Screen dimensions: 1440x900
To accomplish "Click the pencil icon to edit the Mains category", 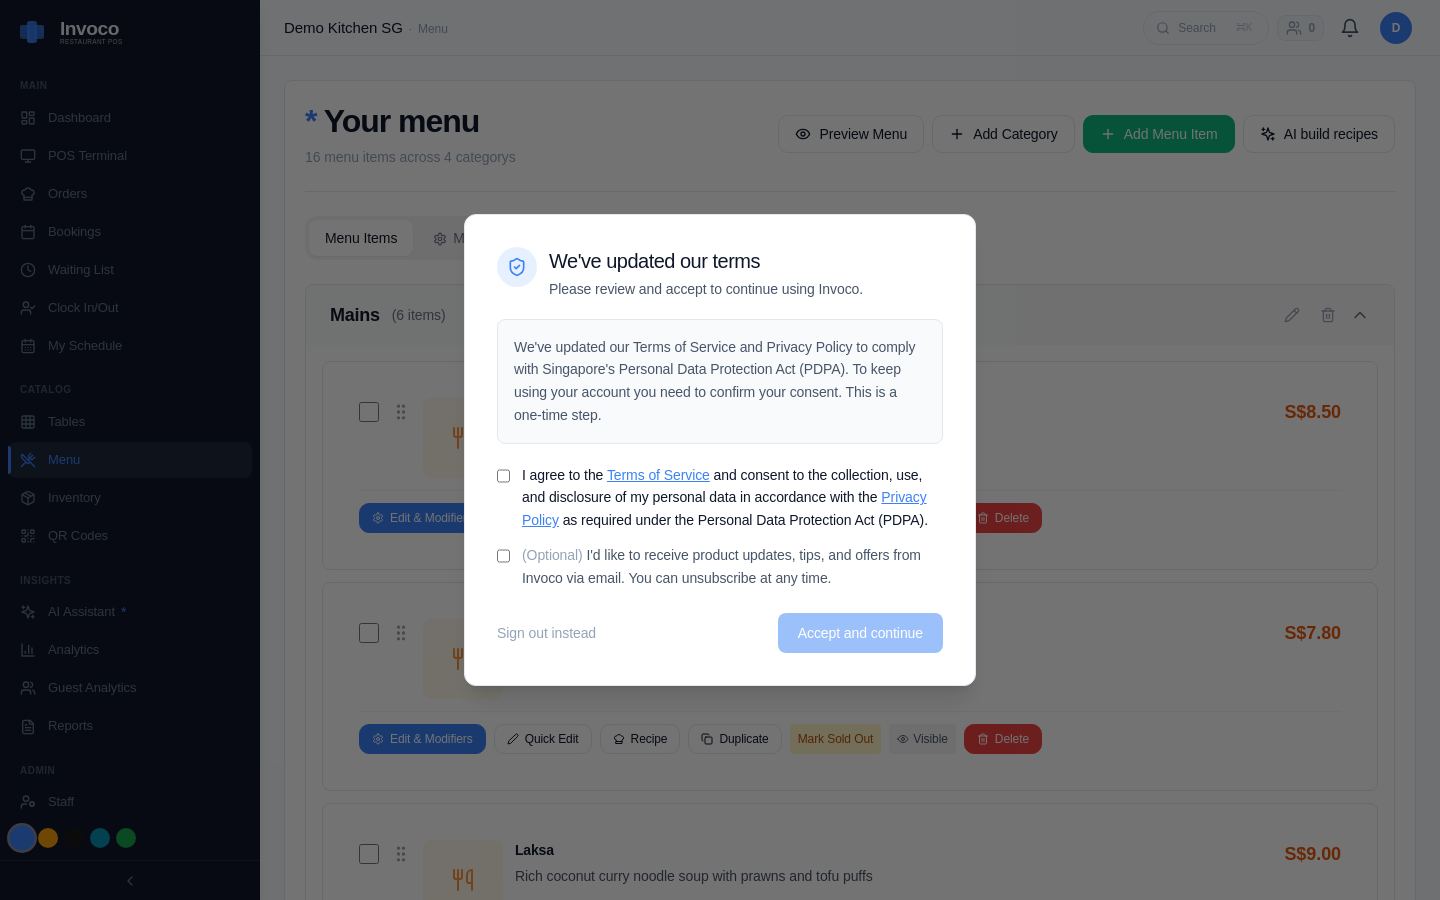I will tap(1292, 315).
